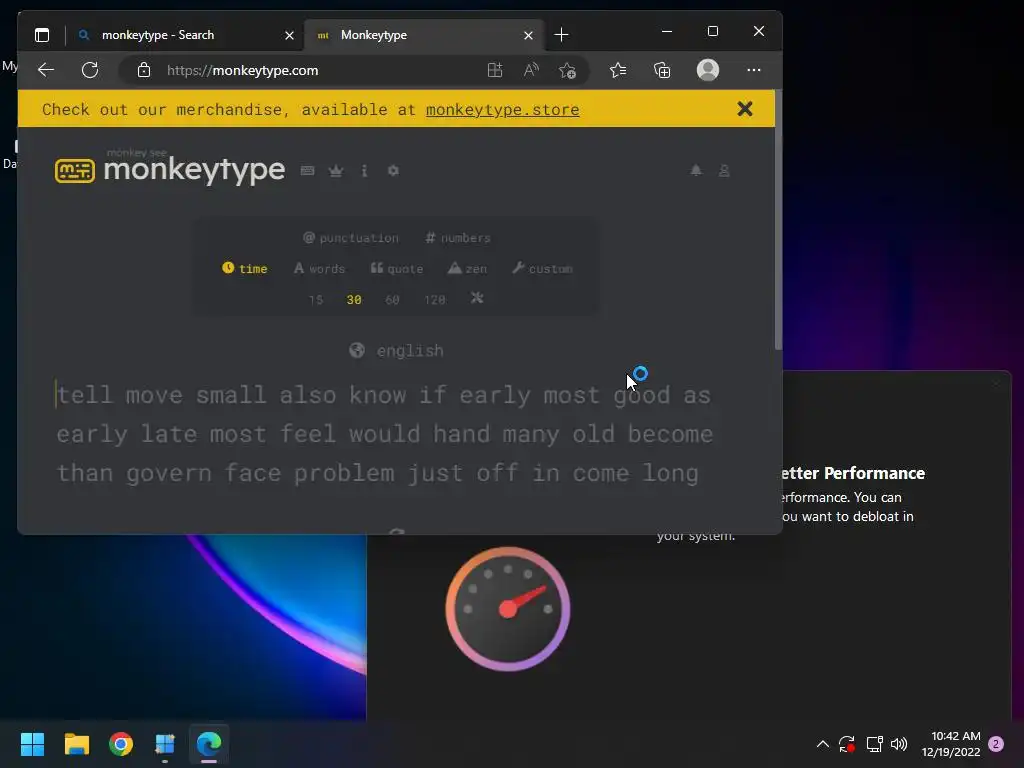Select zen test mode

click(x=468, y=268)
